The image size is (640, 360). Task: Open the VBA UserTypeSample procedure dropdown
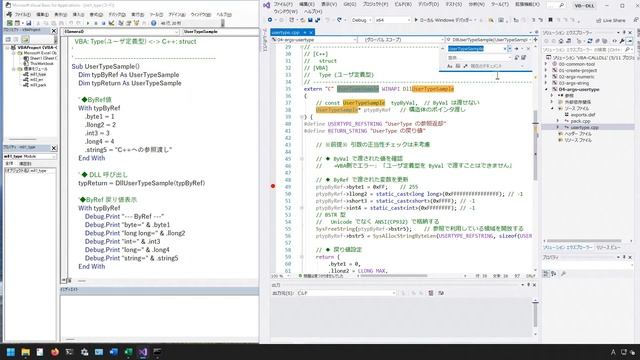tap(220, 31)
